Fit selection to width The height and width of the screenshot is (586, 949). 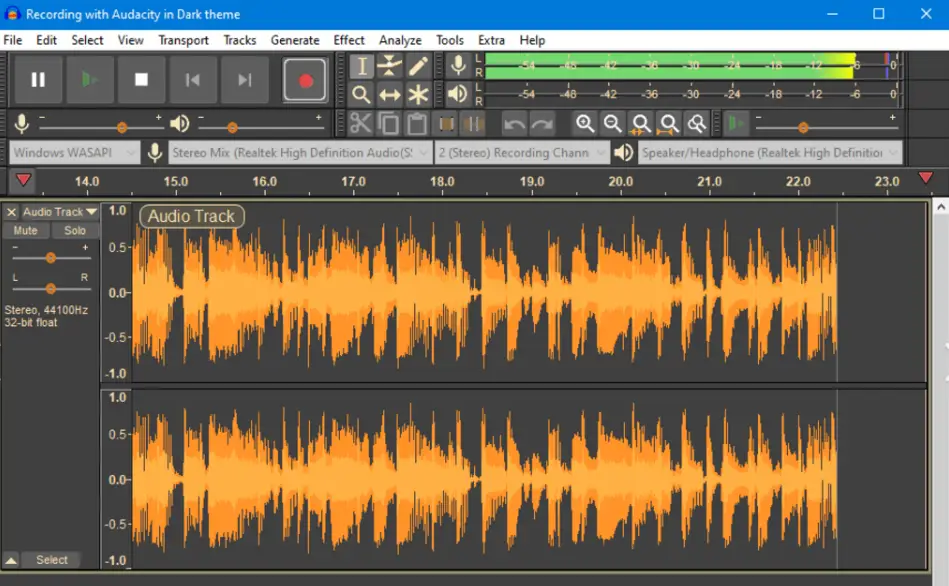click(x=640, y=123)
